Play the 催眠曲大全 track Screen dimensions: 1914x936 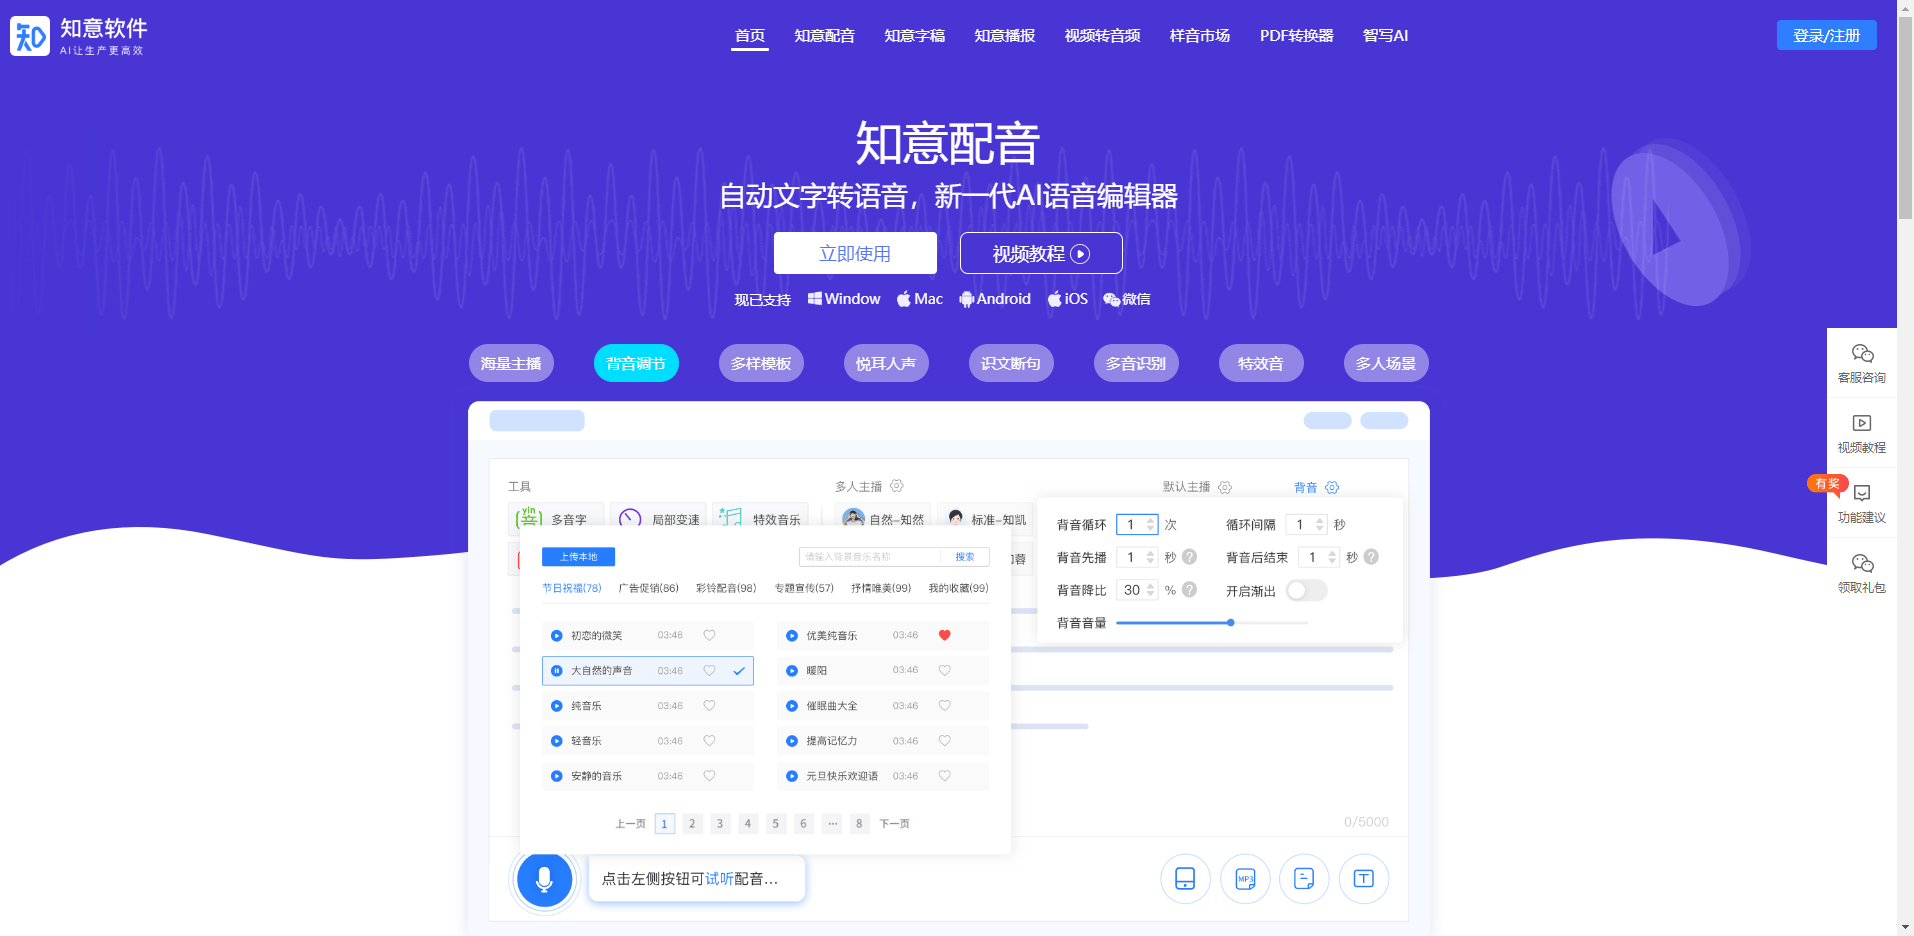pos(792,706)
